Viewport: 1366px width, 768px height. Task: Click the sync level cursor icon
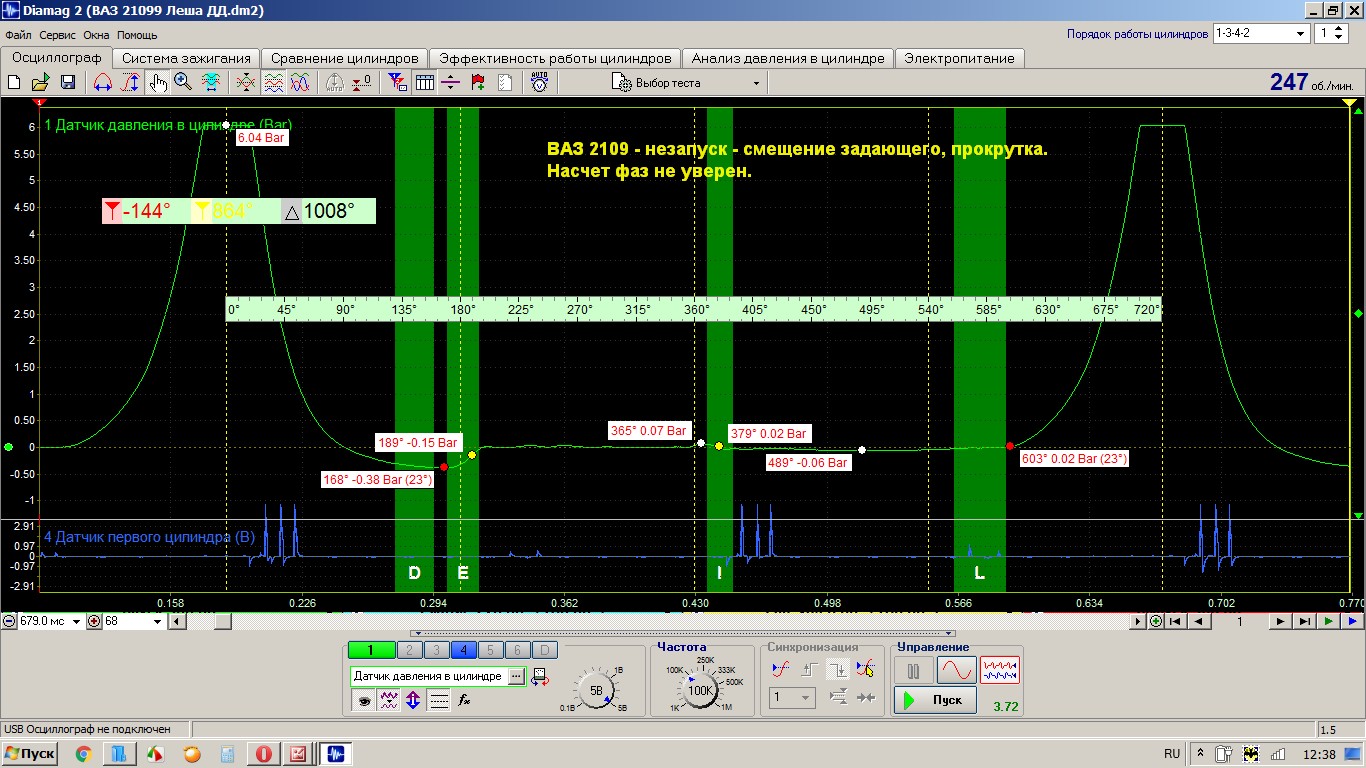(864, 669)
